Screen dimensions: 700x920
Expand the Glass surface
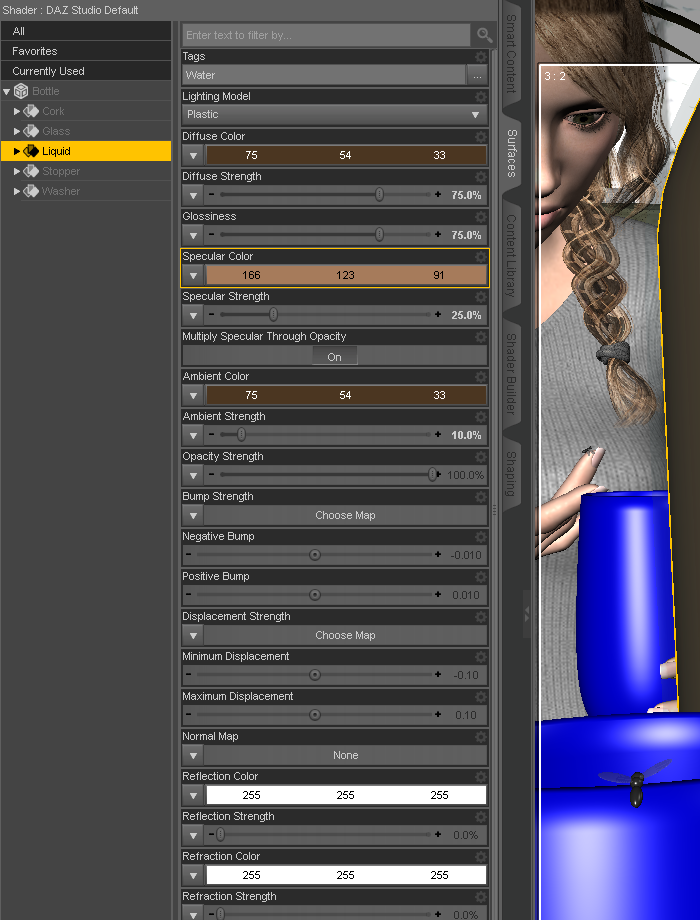click(x=17, y=131)
